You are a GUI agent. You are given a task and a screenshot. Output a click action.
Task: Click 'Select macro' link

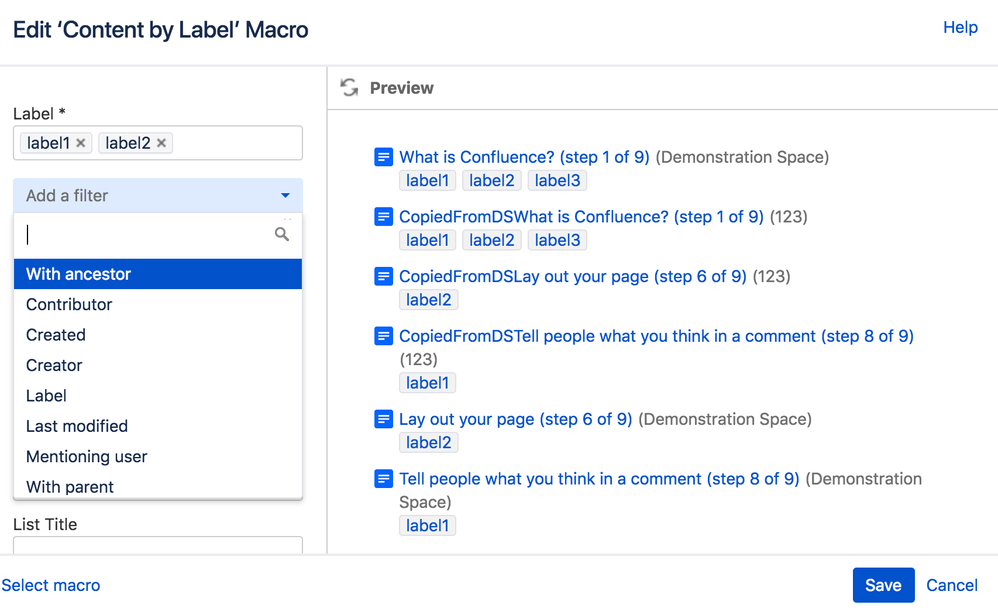[x=51, y=585]
